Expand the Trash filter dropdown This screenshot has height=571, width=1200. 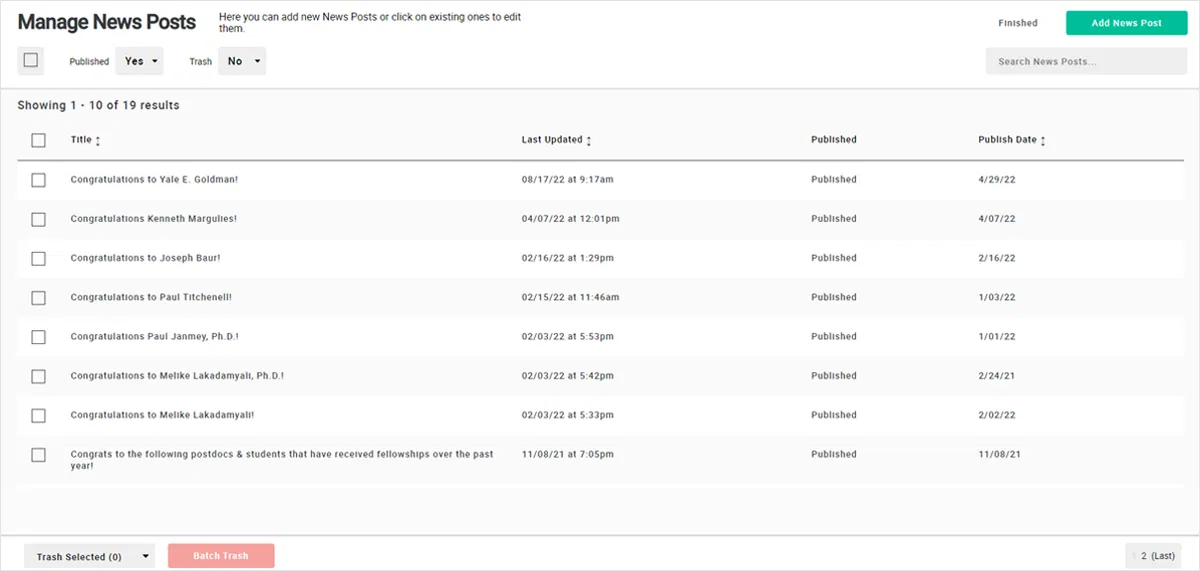coord(242,61)
